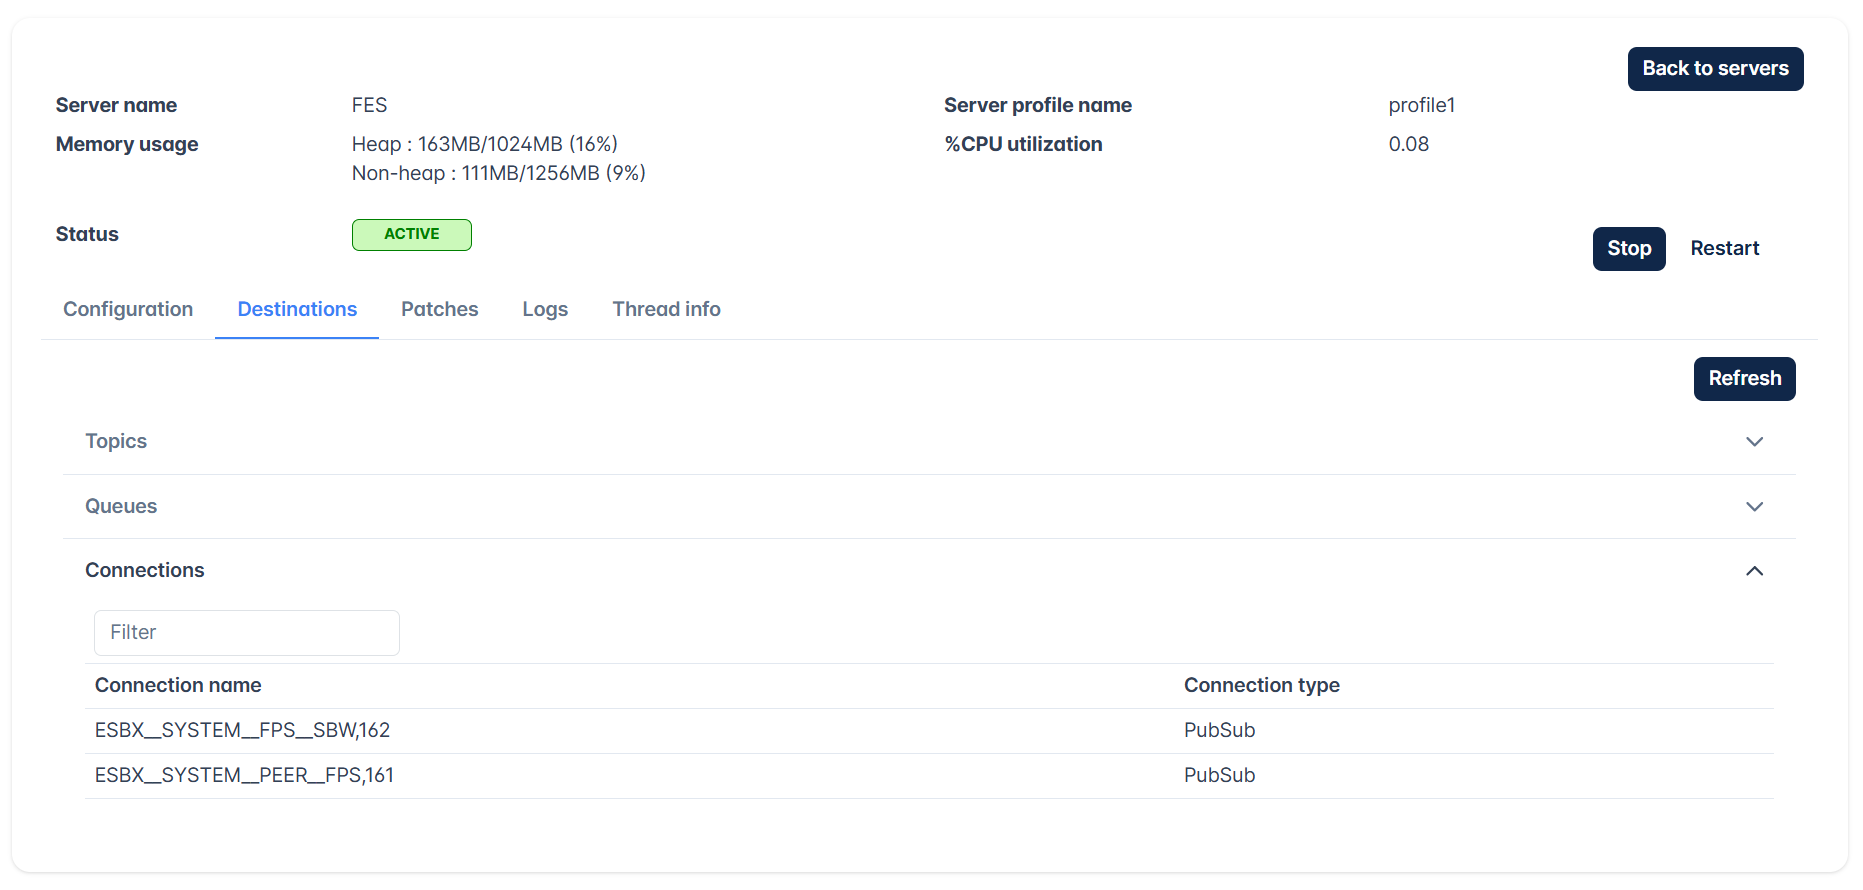The width and height of the screenshot is (1863, 890).
Task: Switch to the Configuration tab
Action: [x=128, y=310]
